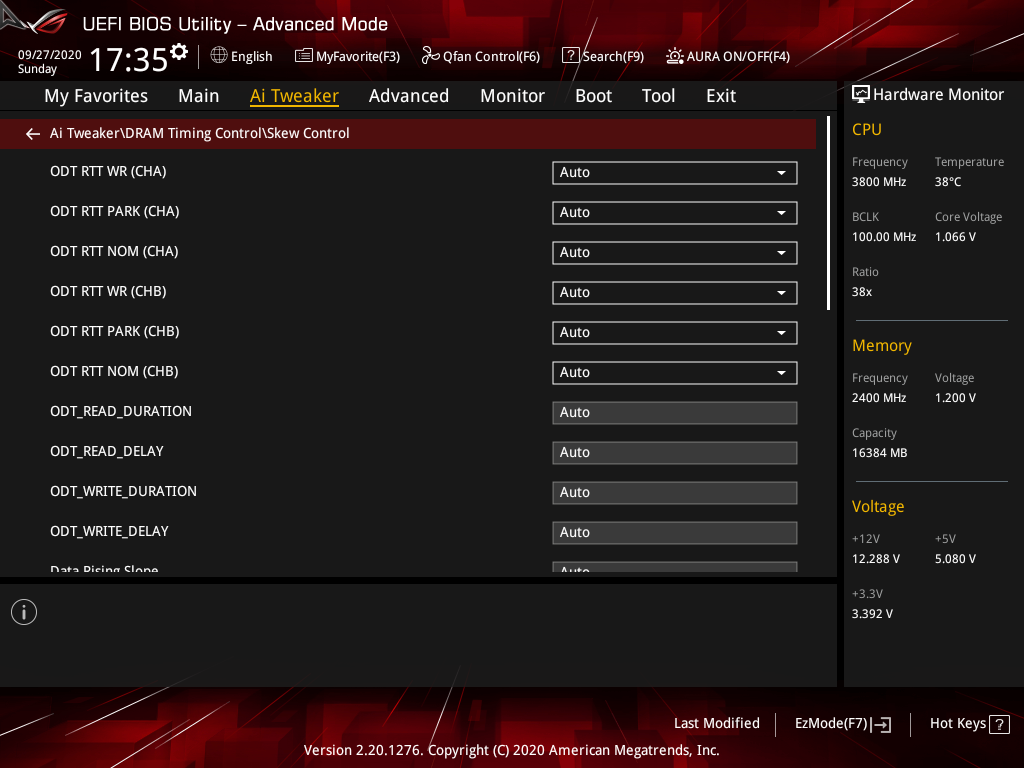
Task: Click ODT_READ_DELAY input field
Action: point(675,453)
